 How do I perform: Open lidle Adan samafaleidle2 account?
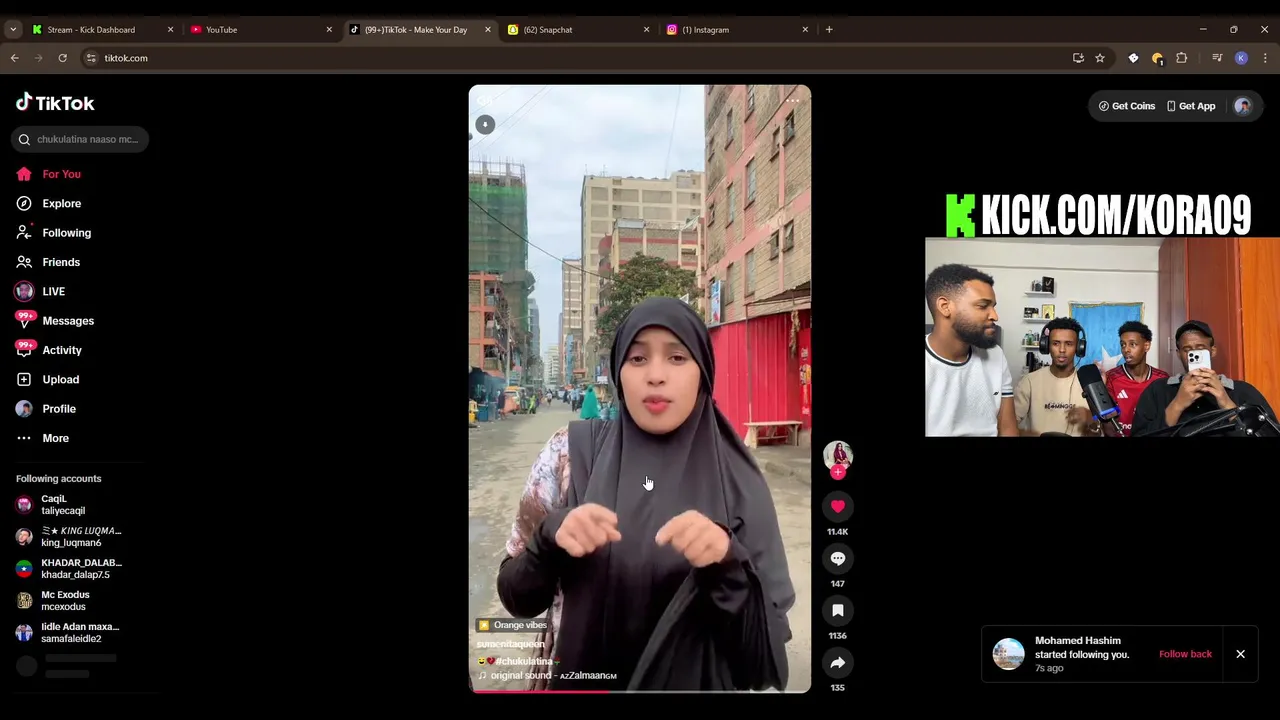pyautogui.click(x=68, y=633)
